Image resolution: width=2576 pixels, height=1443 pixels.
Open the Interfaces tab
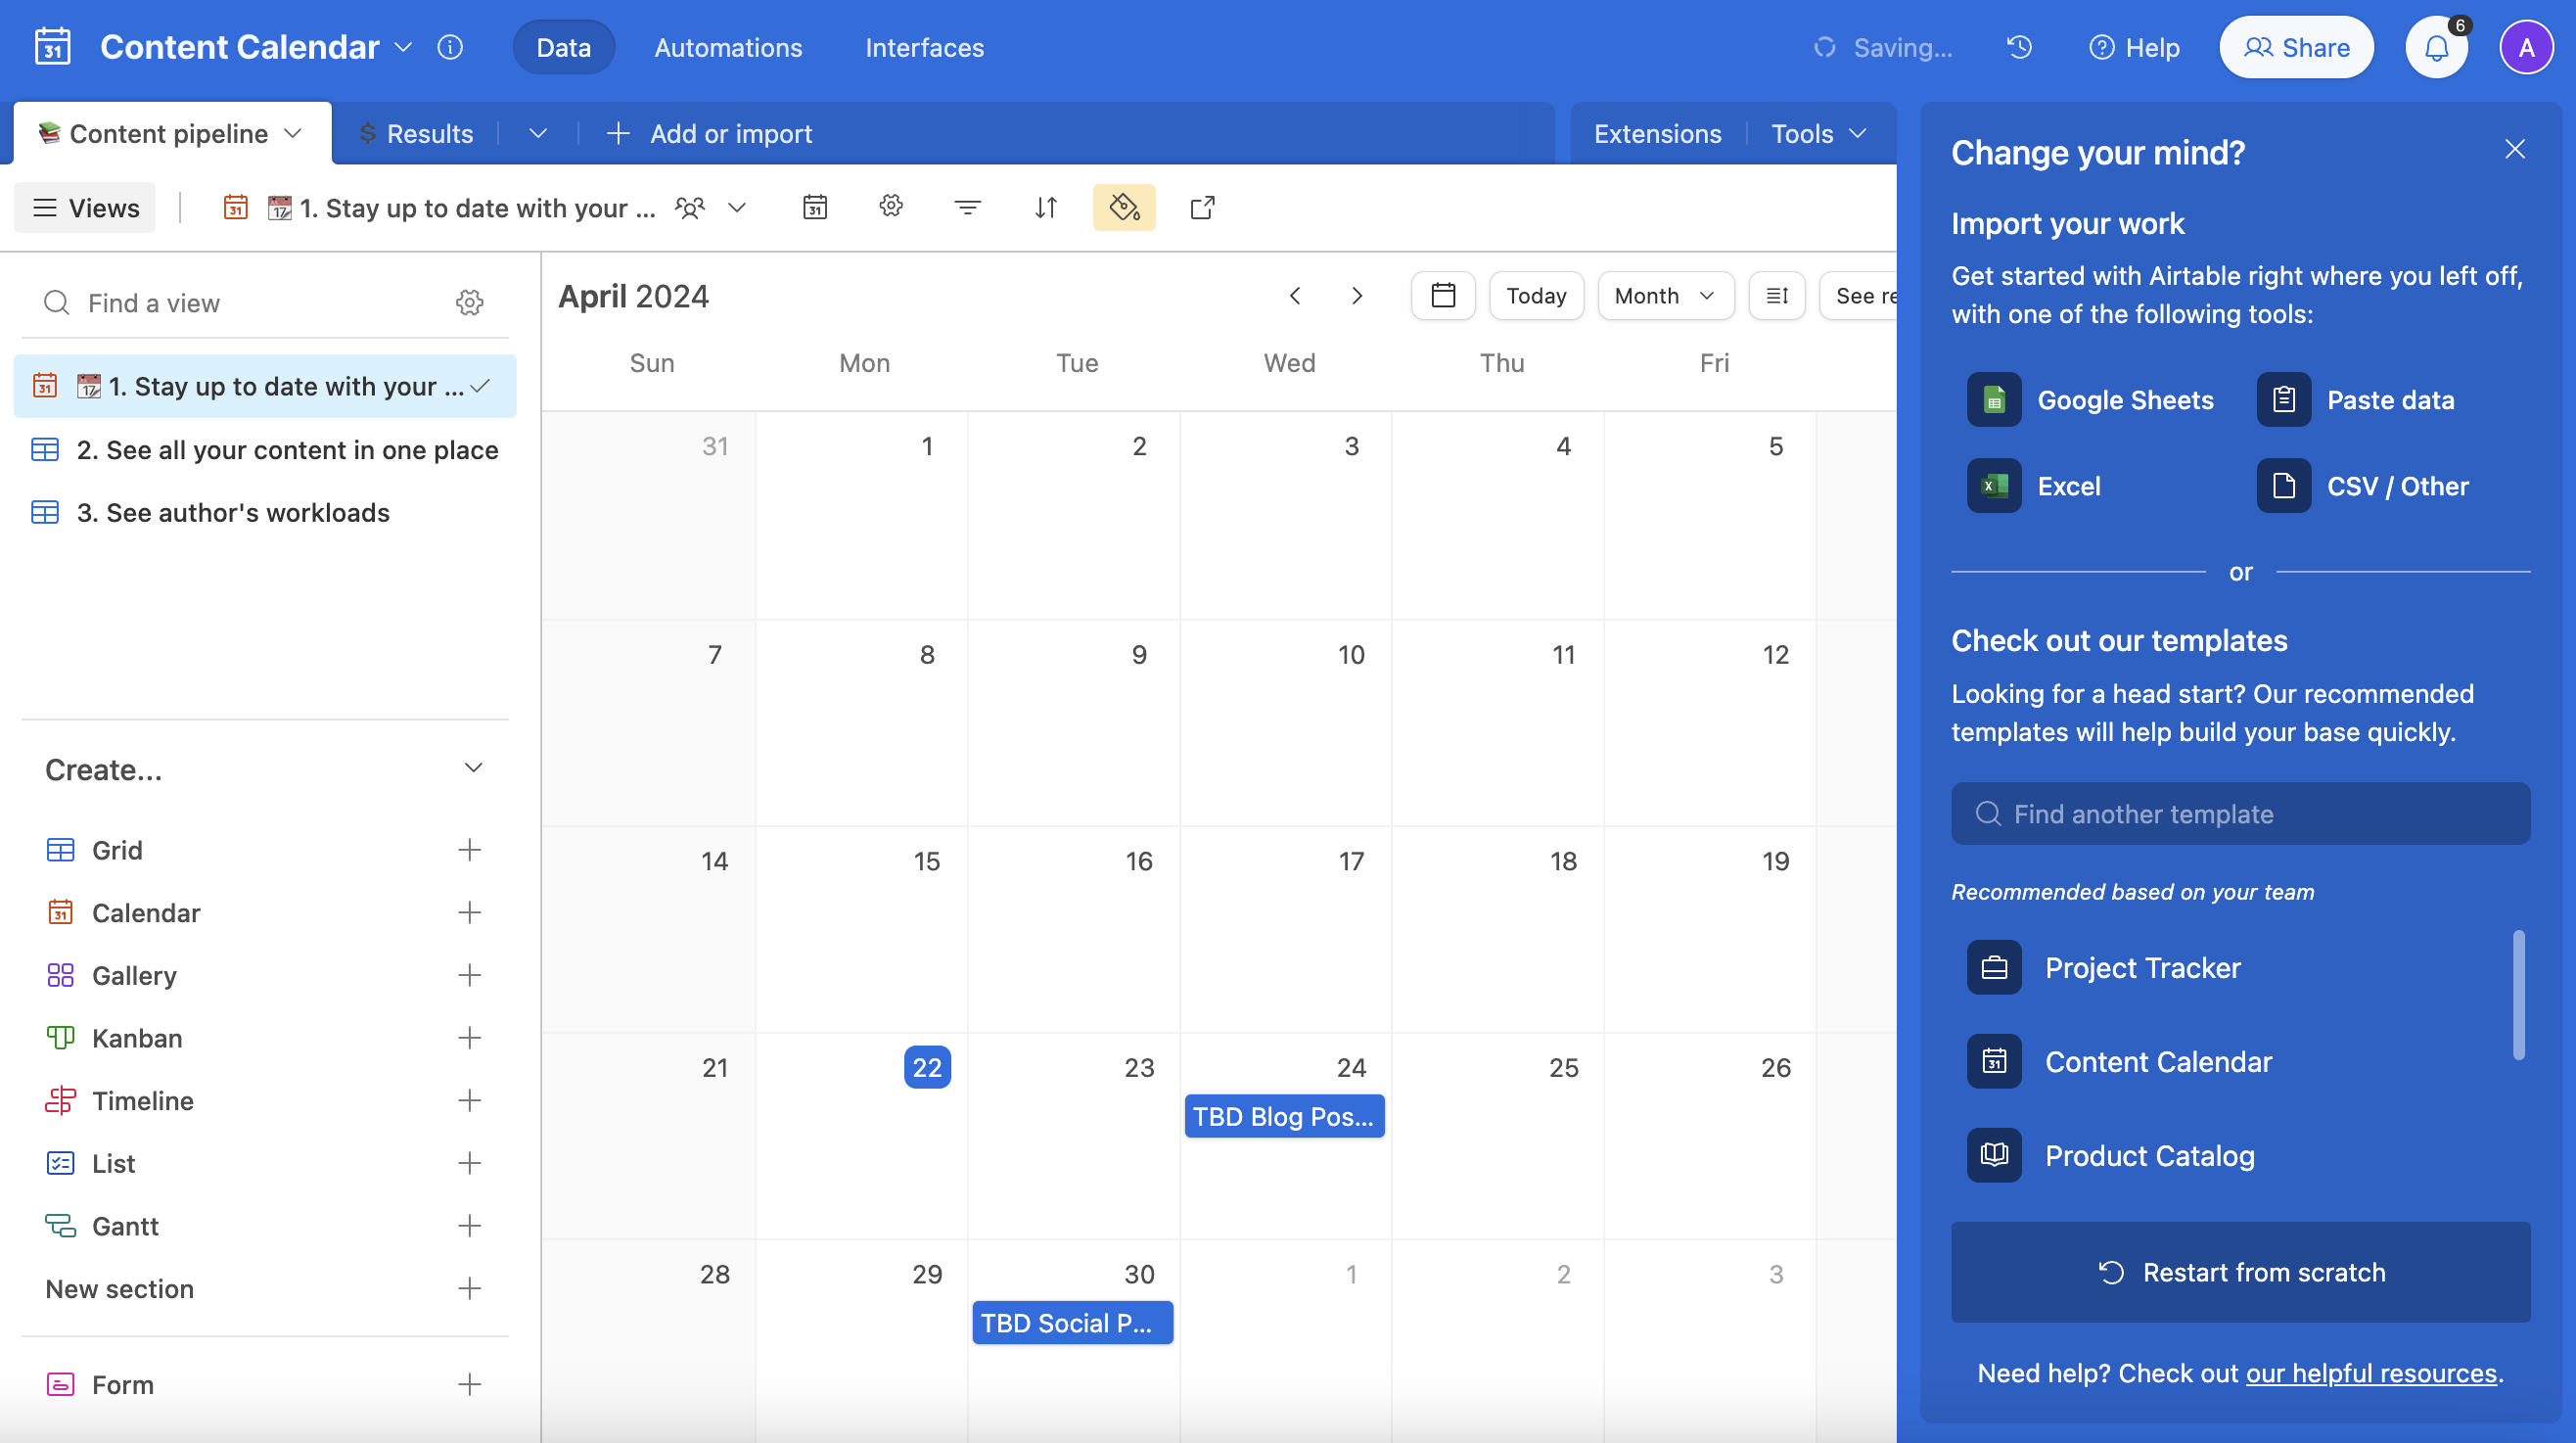[x=923, y=47]
